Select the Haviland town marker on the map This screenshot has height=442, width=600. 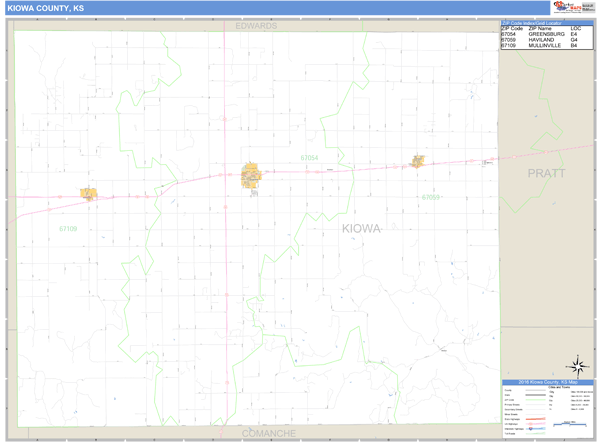click(418, 161)
